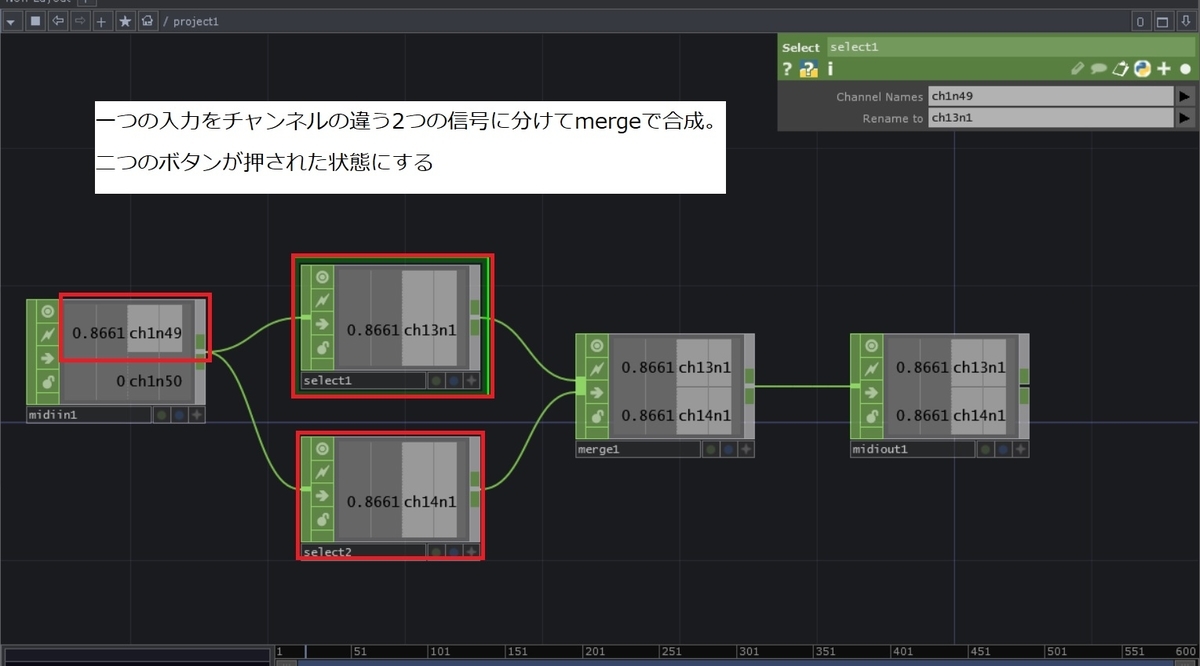Click the midiout1 node name label

click(913, 450)
